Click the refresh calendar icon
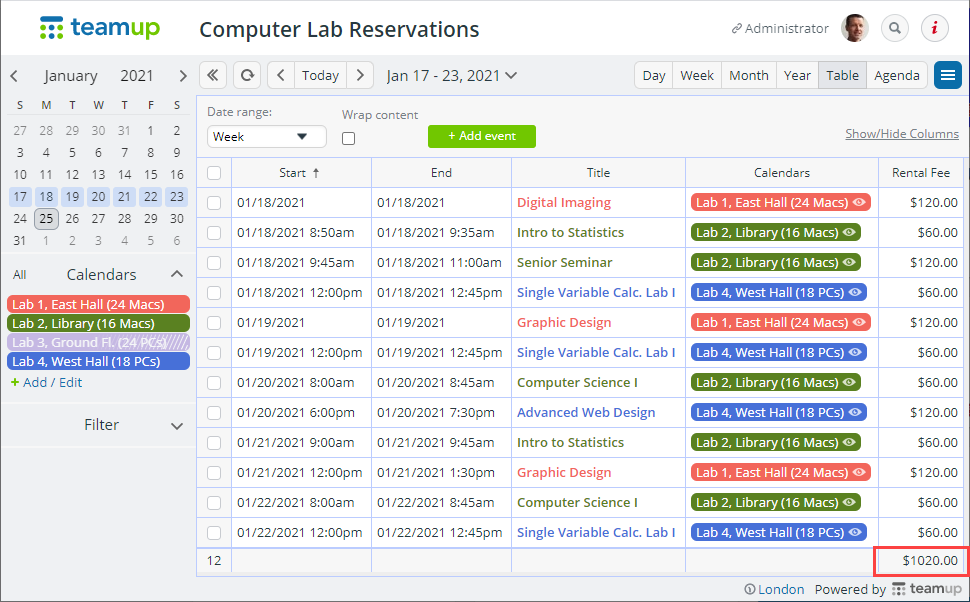 click(x=247, y=75)
